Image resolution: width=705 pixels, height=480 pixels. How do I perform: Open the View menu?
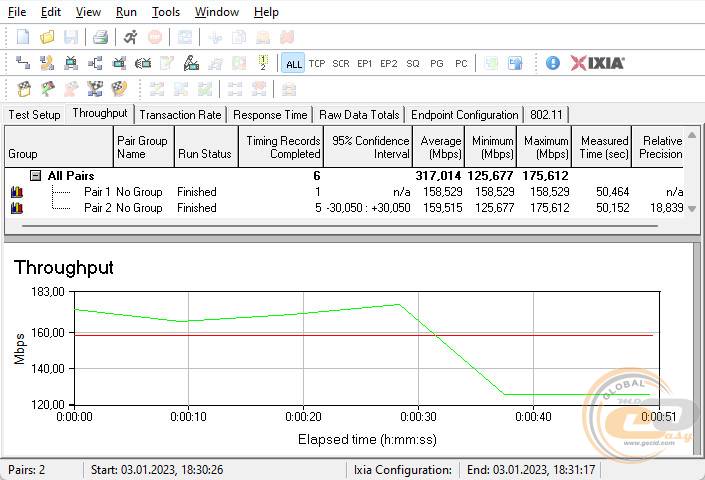pyautogui.click(x=88, y=12)
